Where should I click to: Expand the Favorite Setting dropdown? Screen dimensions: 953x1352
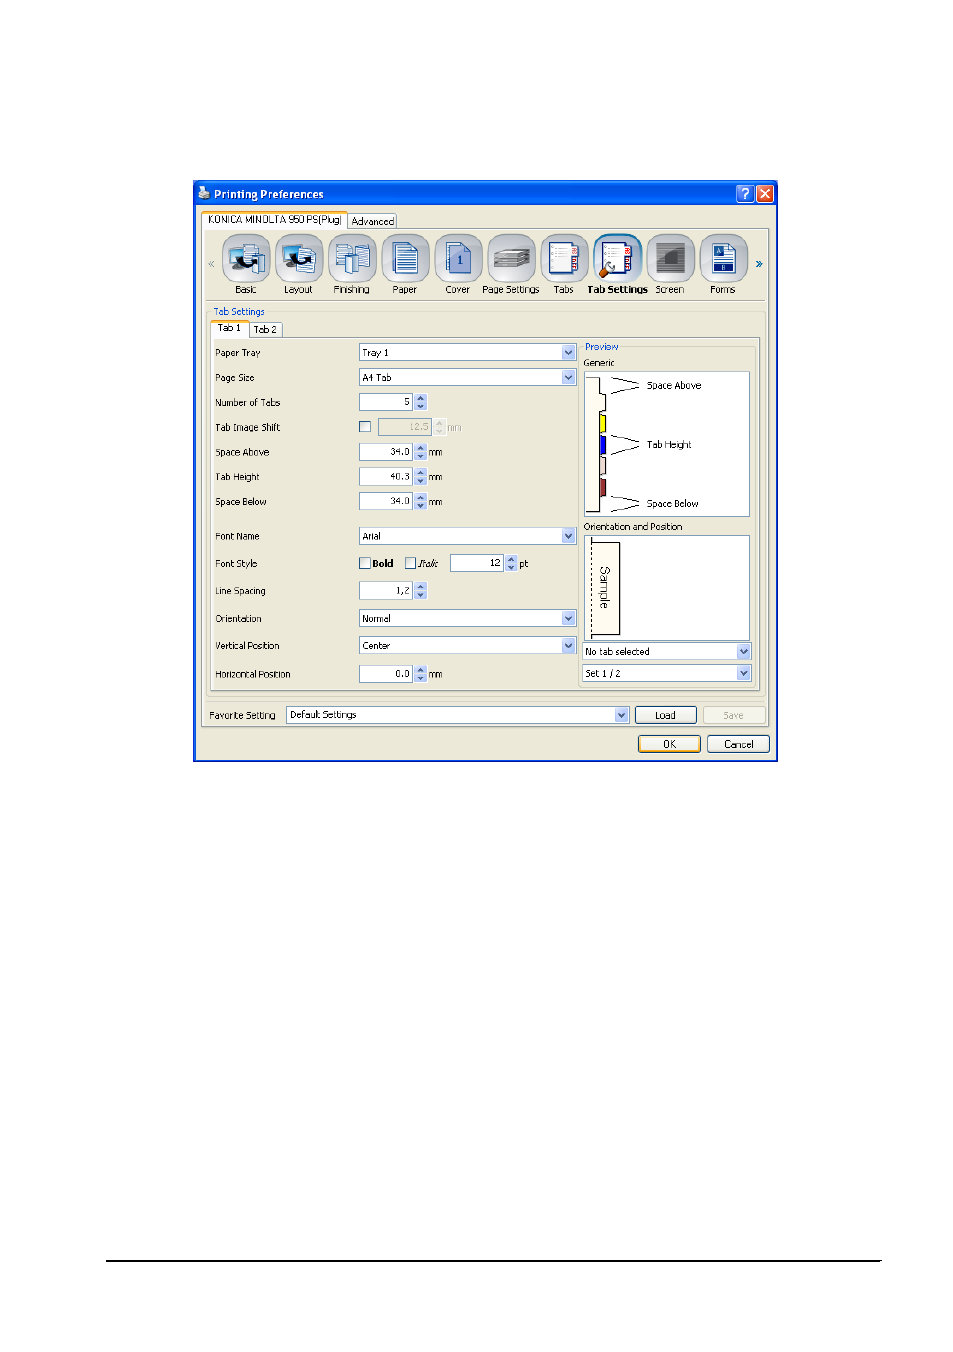(x=621, y=714)
